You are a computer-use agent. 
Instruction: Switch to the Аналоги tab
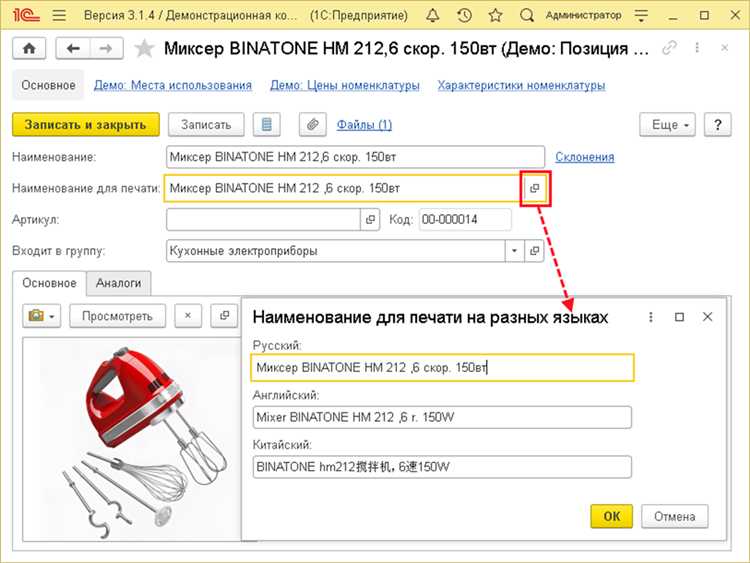119,283
